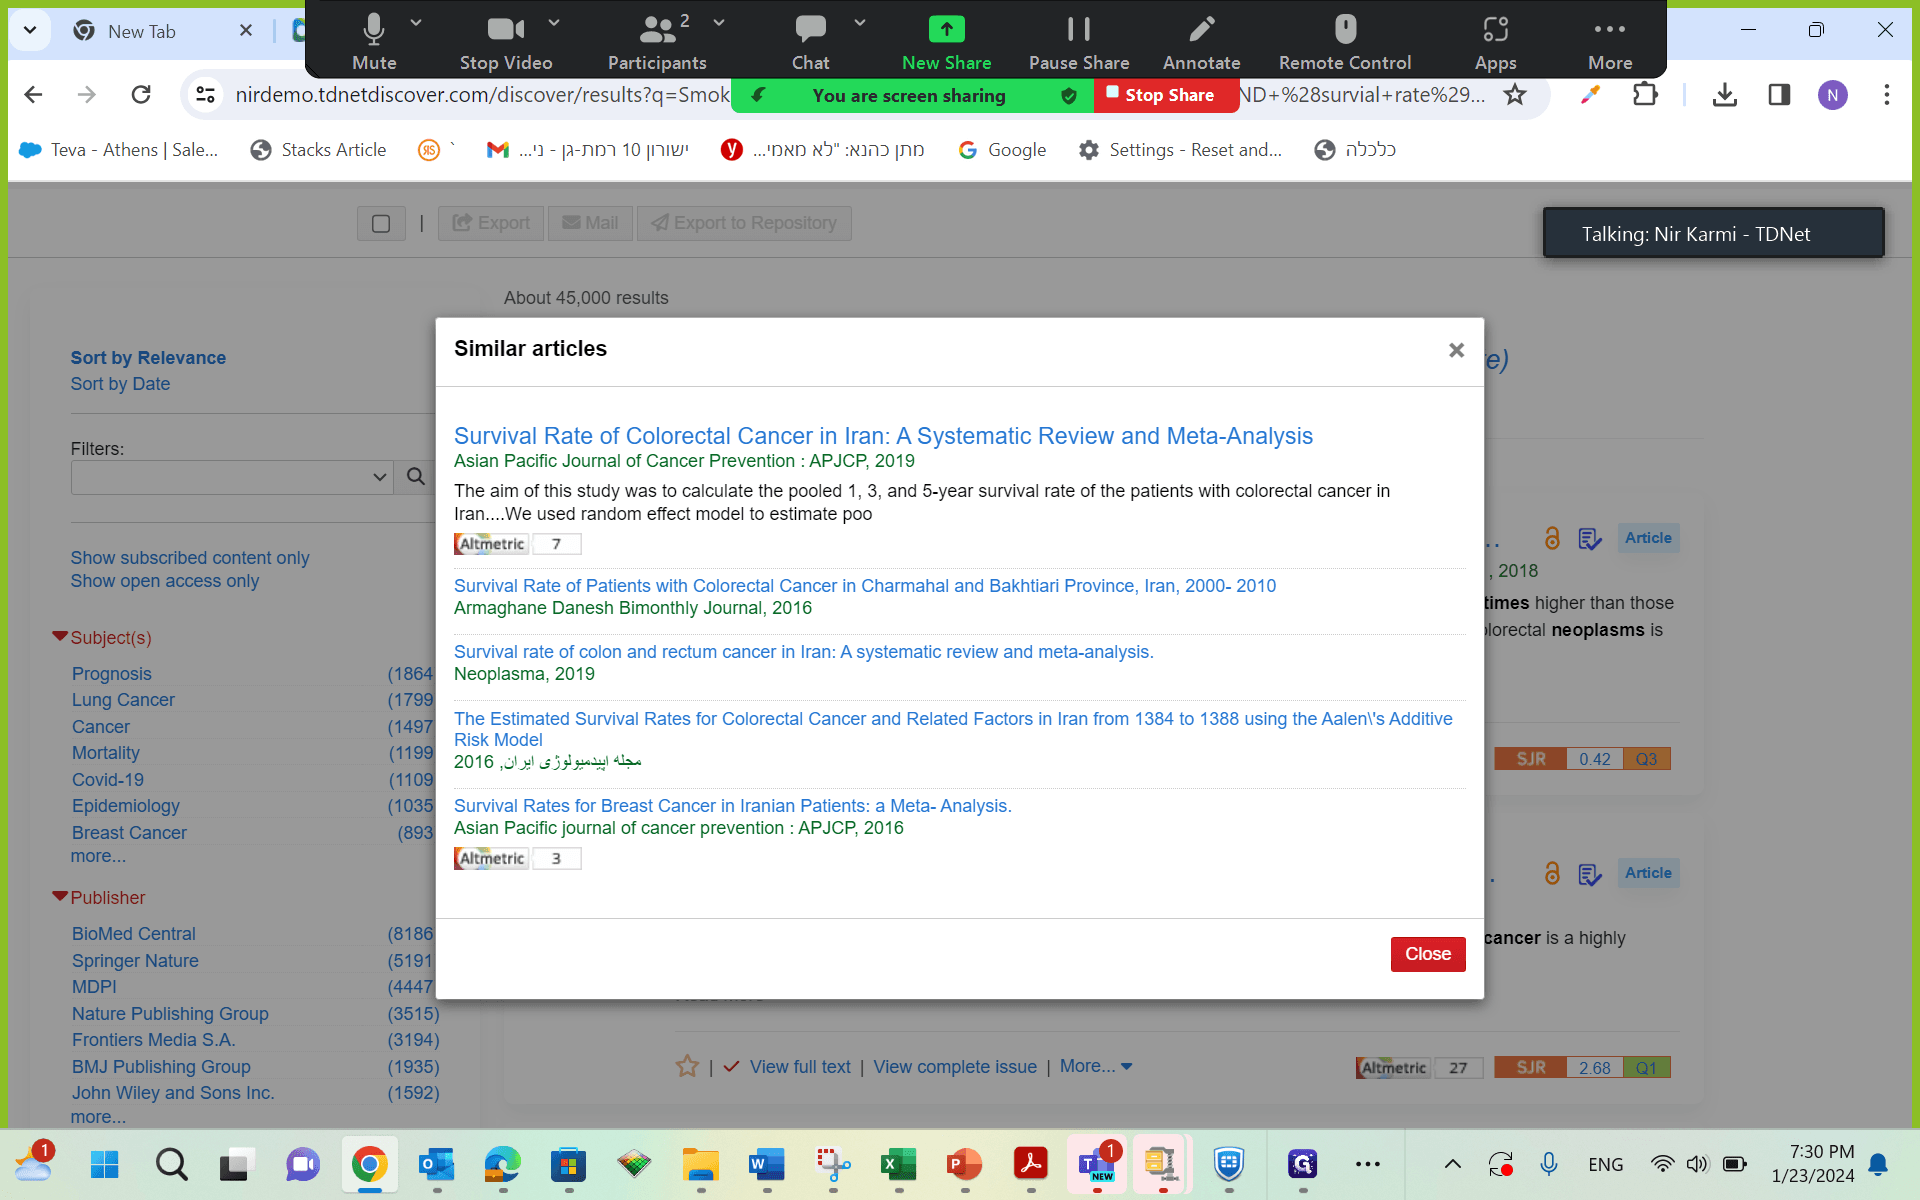
Task: Show hidden system tray icons
Action: (1453, 1164)
